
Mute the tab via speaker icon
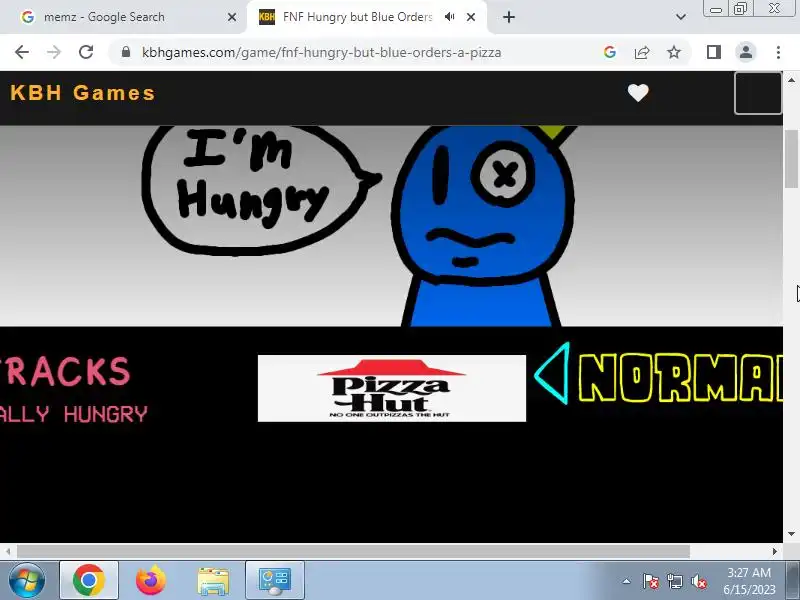click(x=449, y=17)
